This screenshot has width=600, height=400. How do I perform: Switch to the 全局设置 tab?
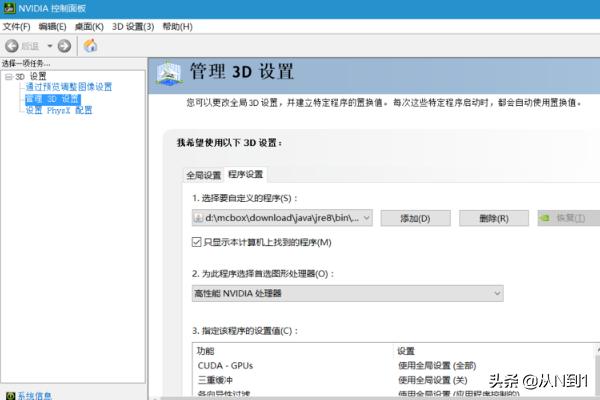pyautogui.click(x=204, y=175)
